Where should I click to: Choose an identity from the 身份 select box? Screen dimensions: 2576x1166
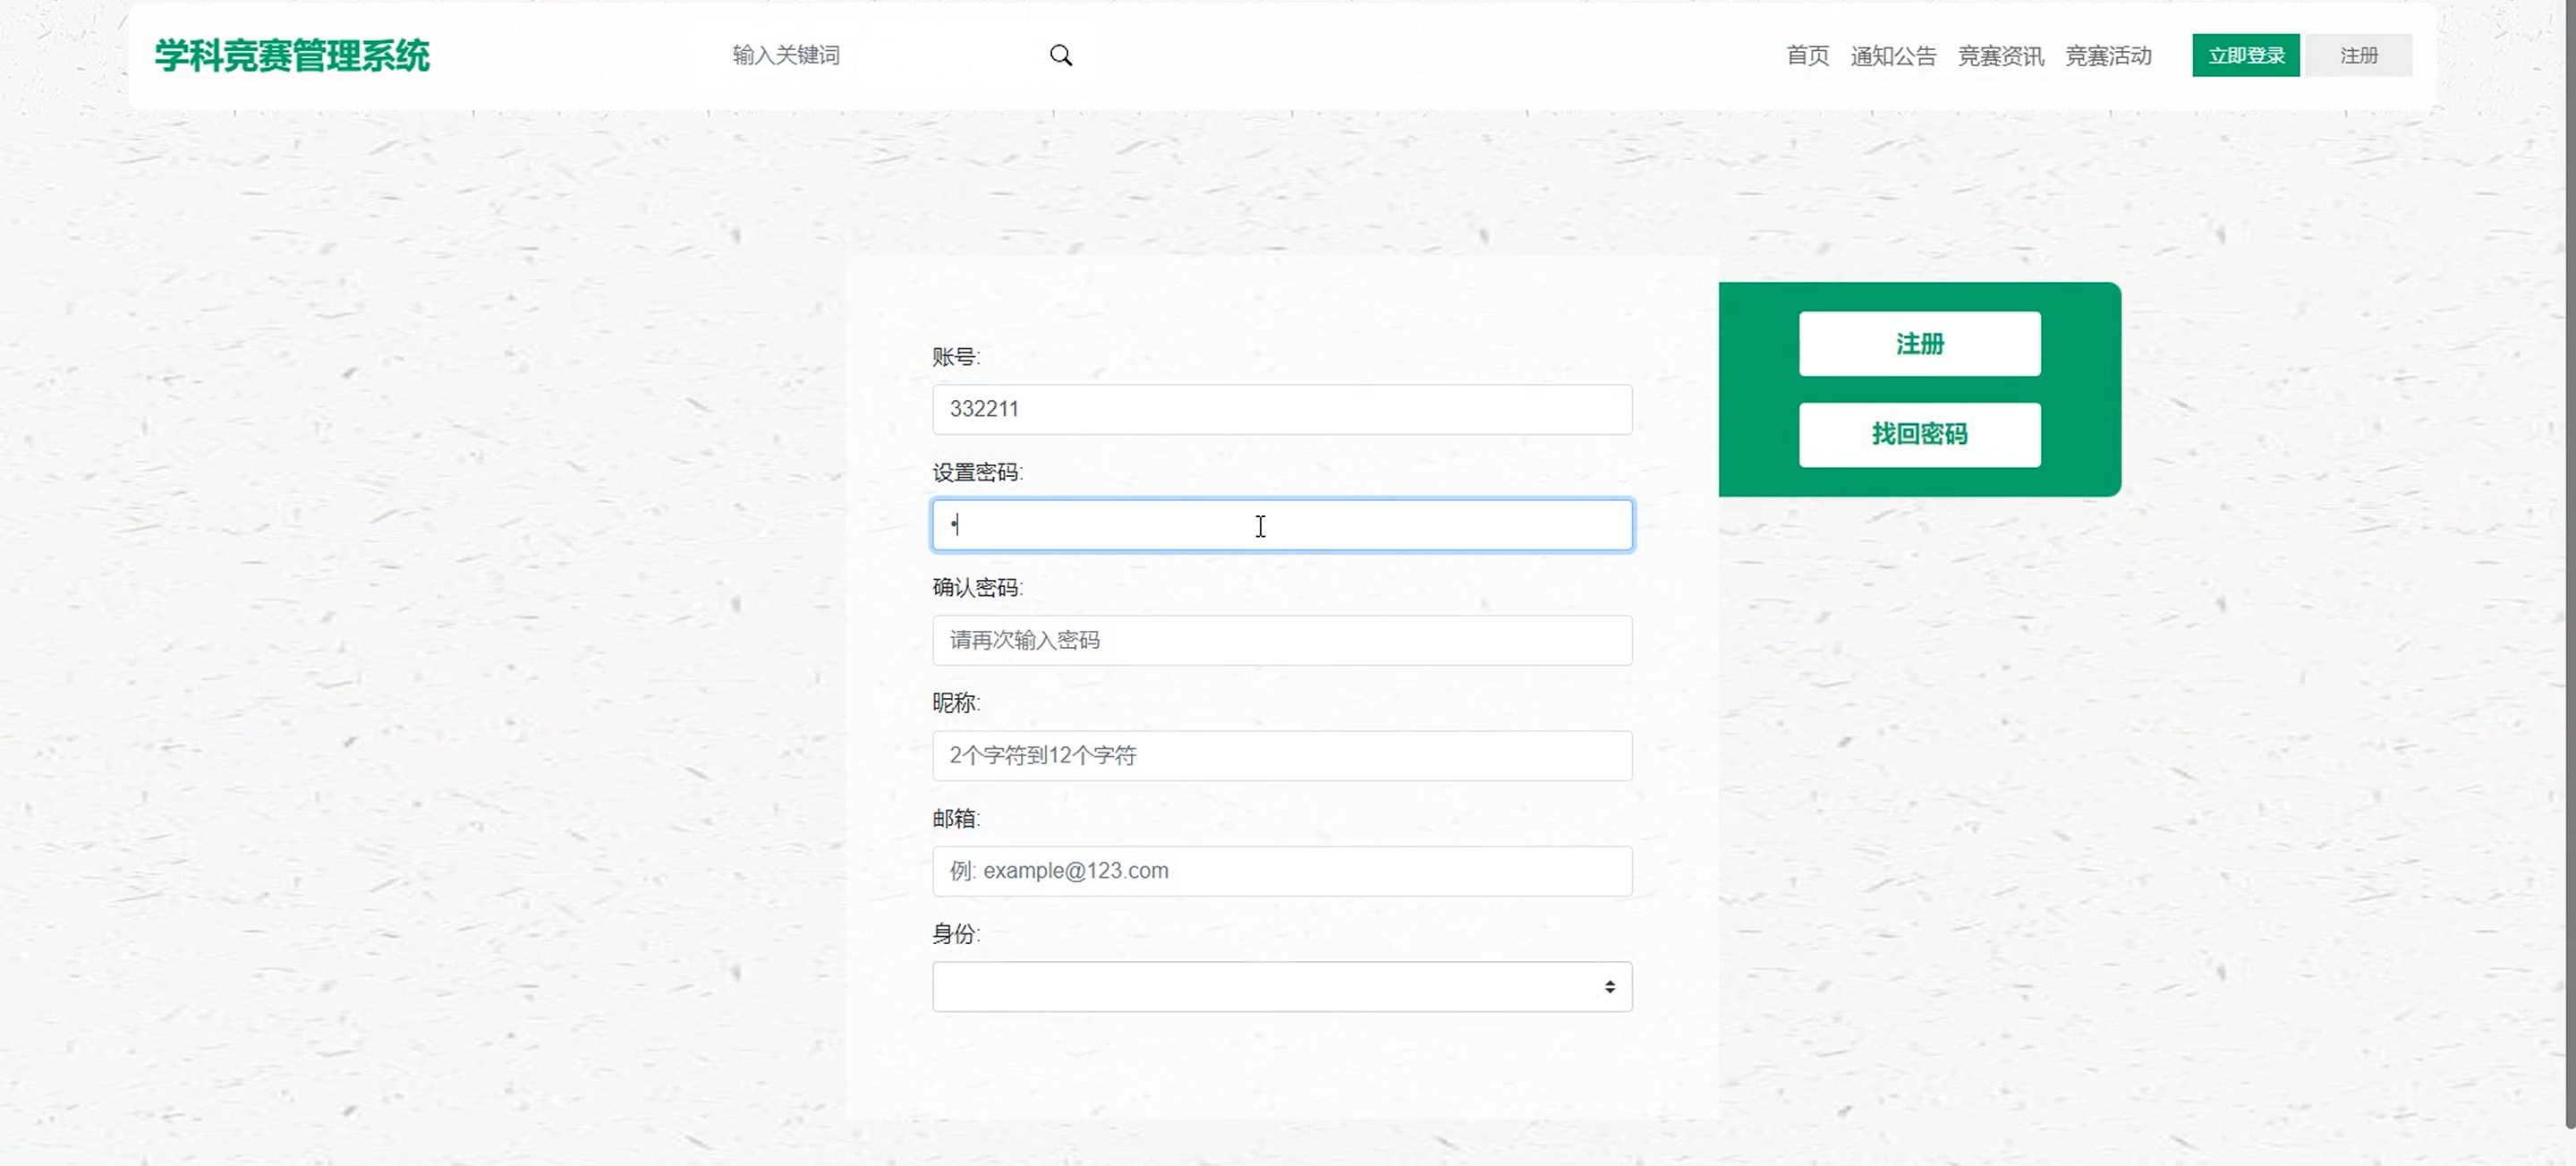point(1281,986)
